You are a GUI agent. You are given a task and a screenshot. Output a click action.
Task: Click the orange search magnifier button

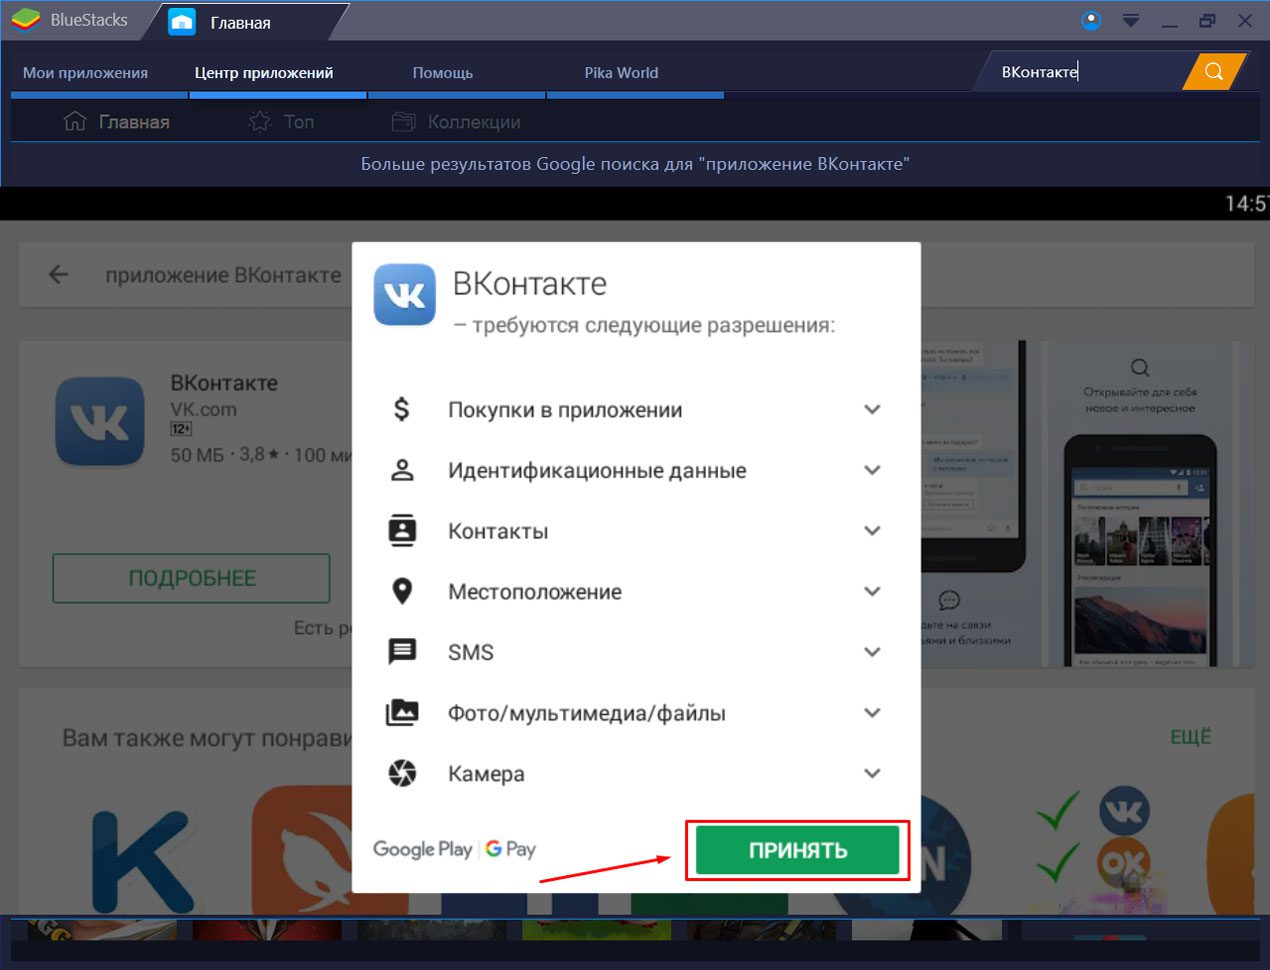point(1213,71)
